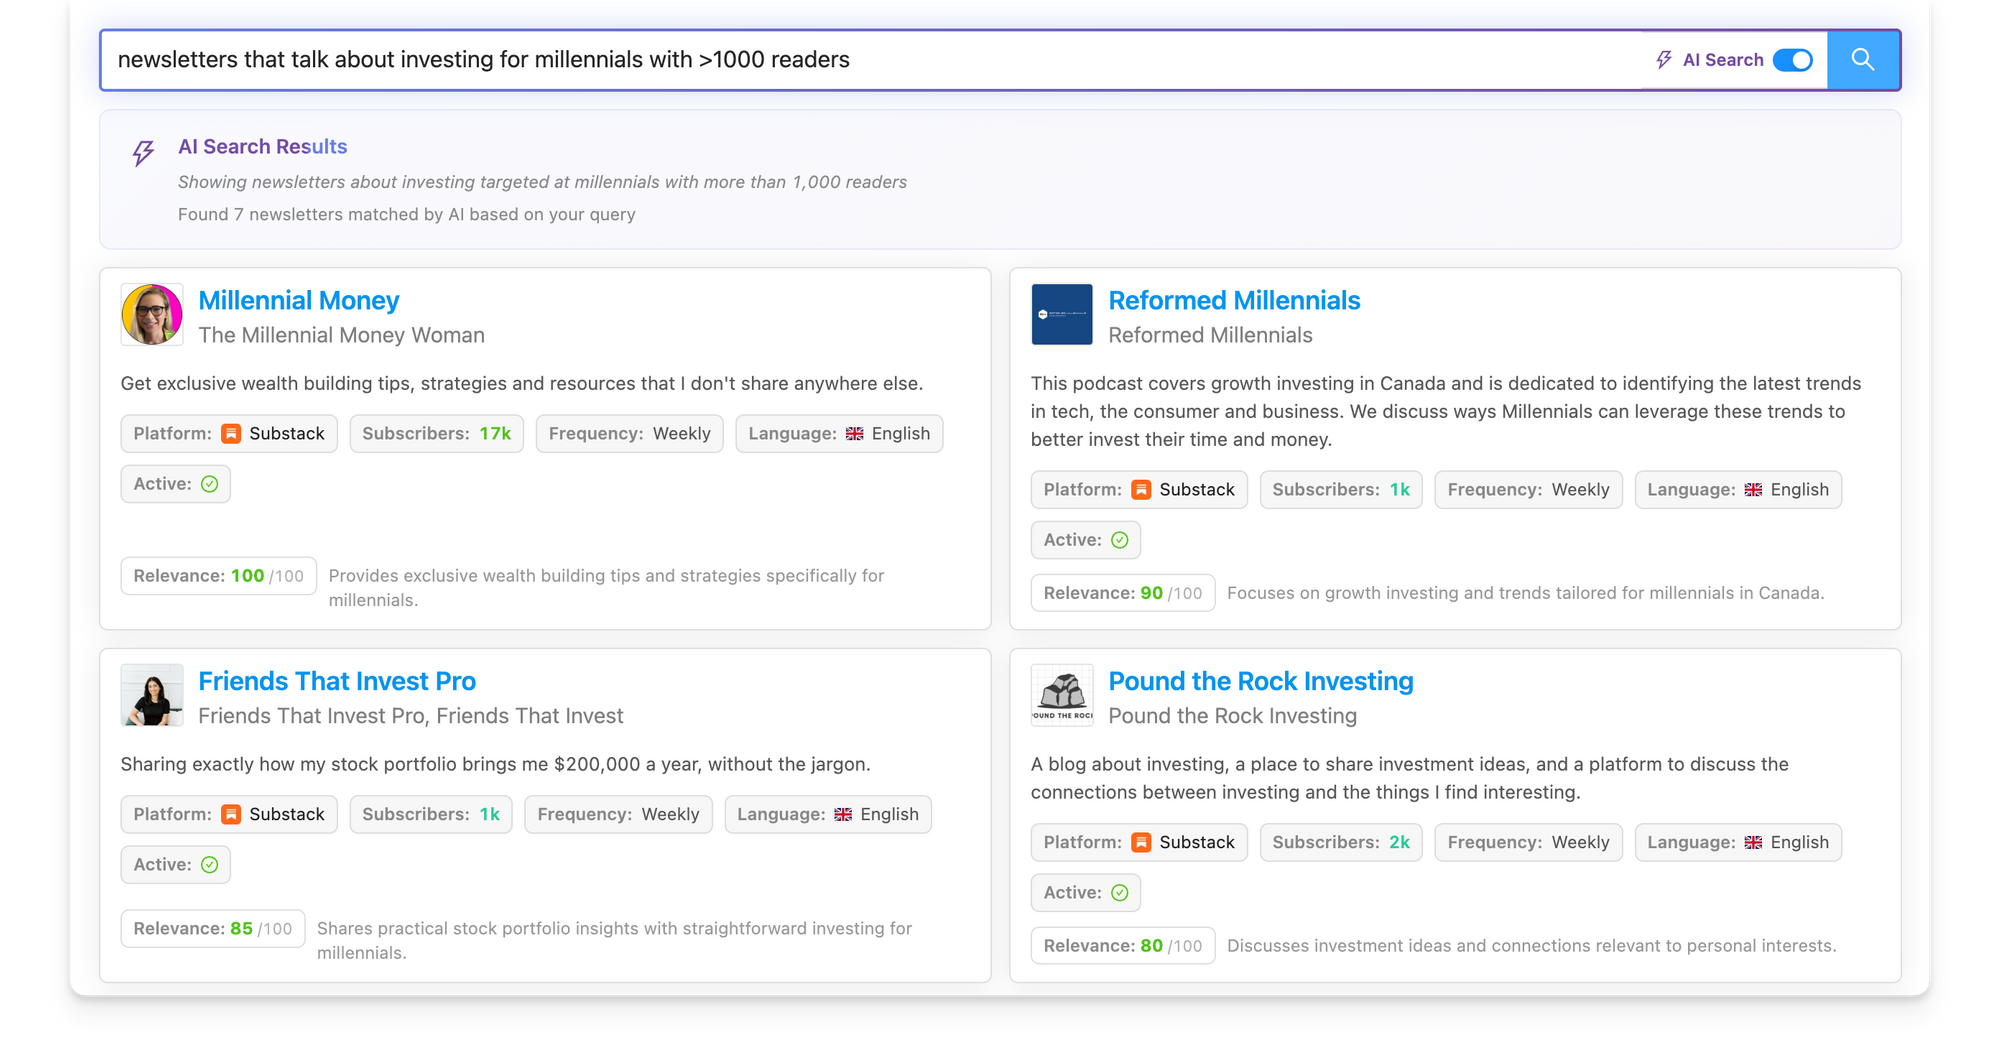
Task: Click the Subscribers 17k badge on Millennial Money
Action: (x=436, y=433)
